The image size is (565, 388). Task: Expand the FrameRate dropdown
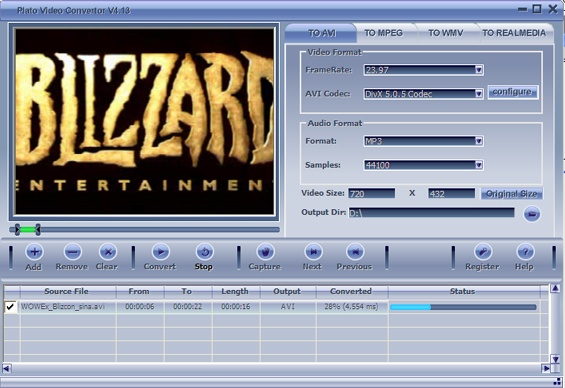pos(479,70)
